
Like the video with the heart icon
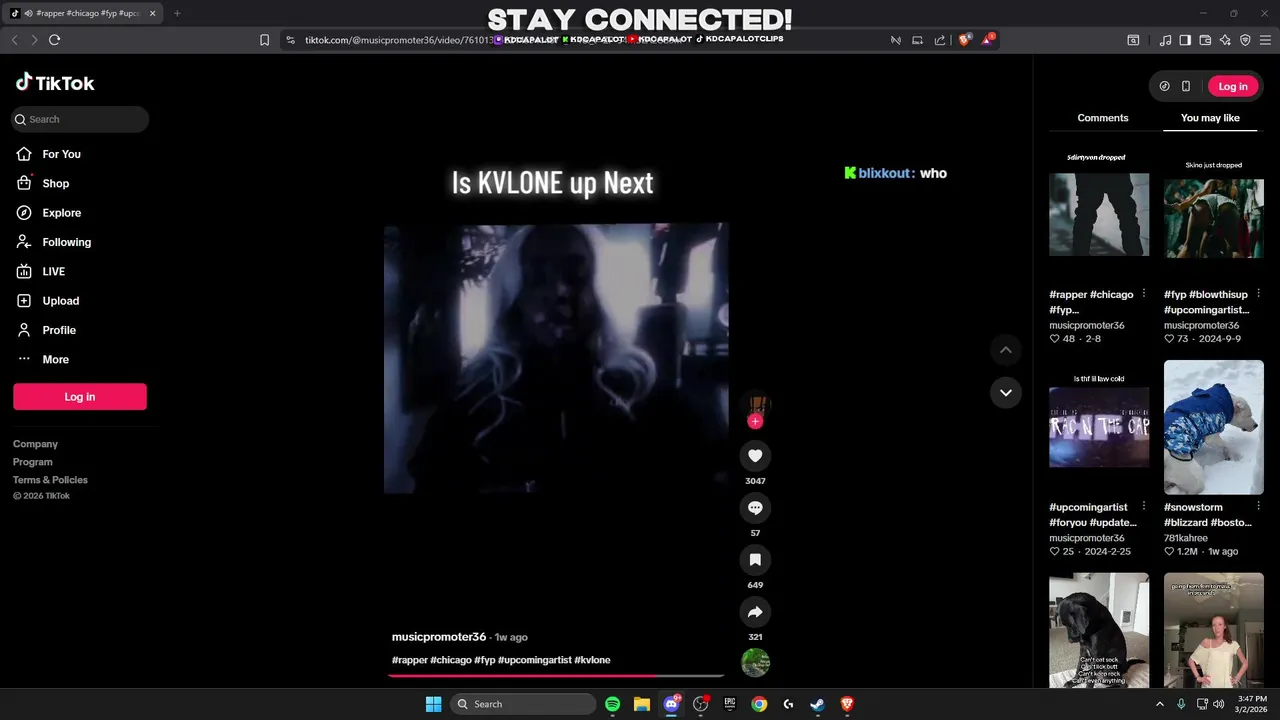point(755,456)
